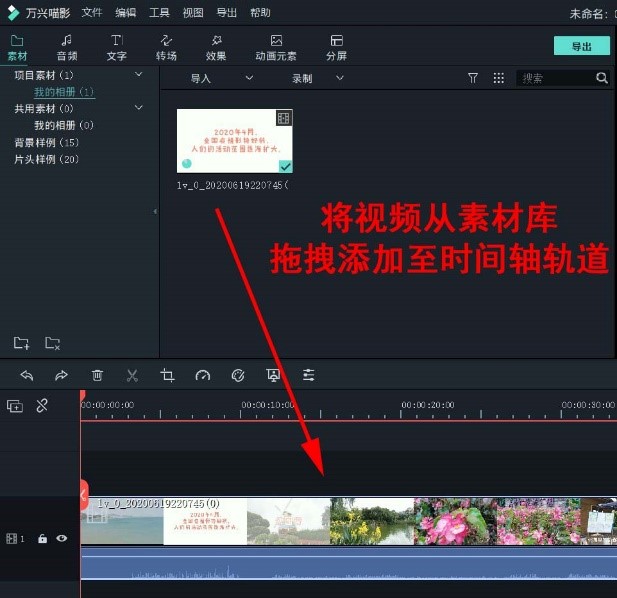Switch to the 转场 transitions tab

pos(166,47)
